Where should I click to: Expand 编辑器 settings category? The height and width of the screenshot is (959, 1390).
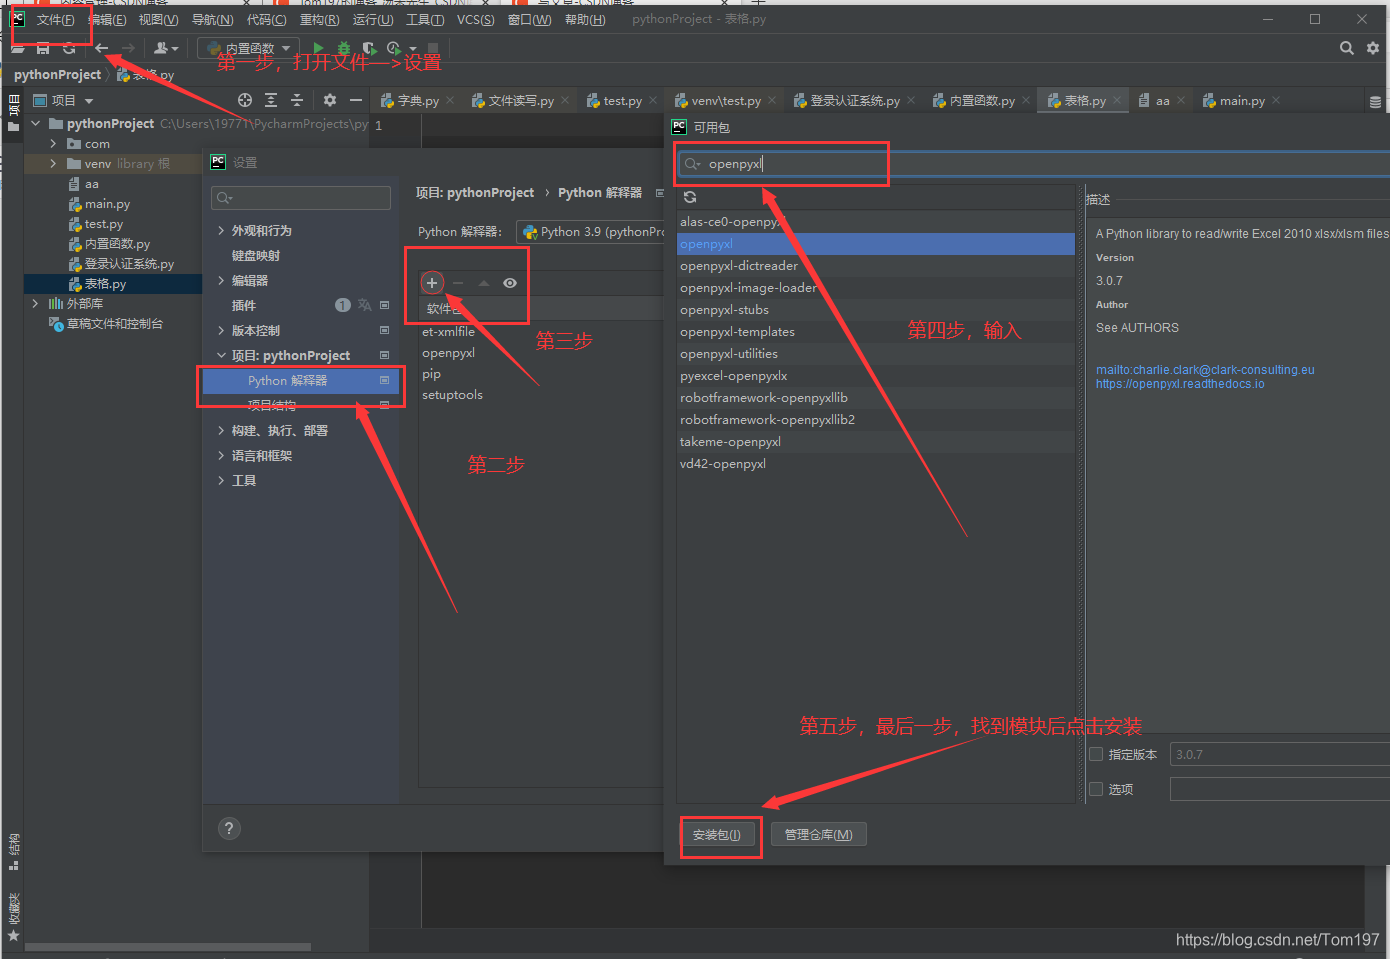point(221,280)
